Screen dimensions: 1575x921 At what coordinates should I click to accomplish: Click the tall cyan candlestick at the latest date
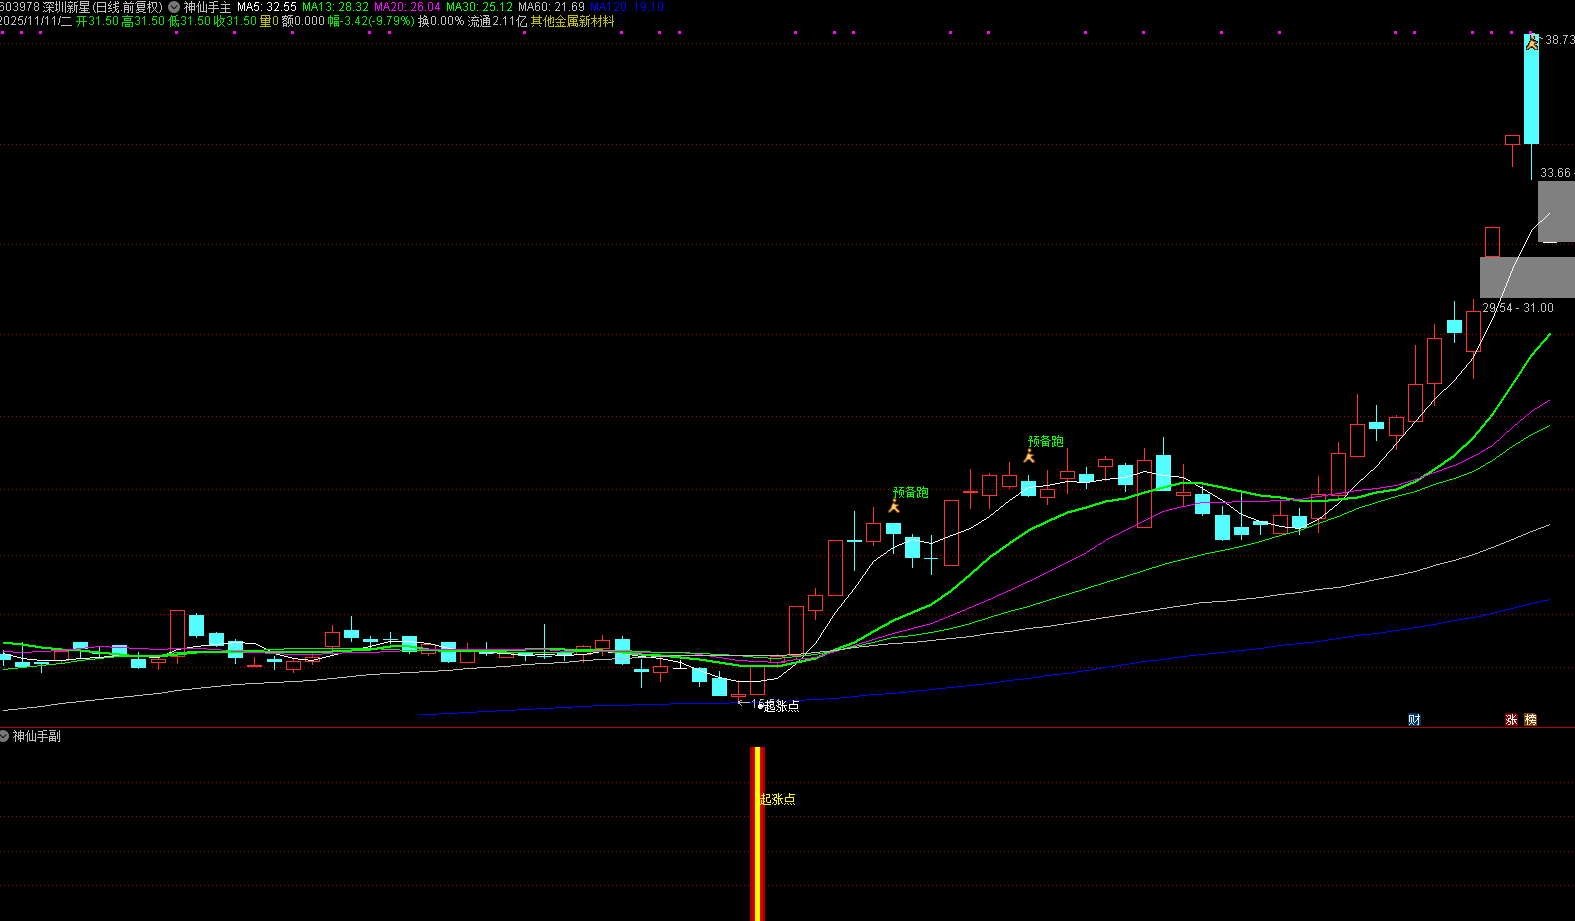1531,89
